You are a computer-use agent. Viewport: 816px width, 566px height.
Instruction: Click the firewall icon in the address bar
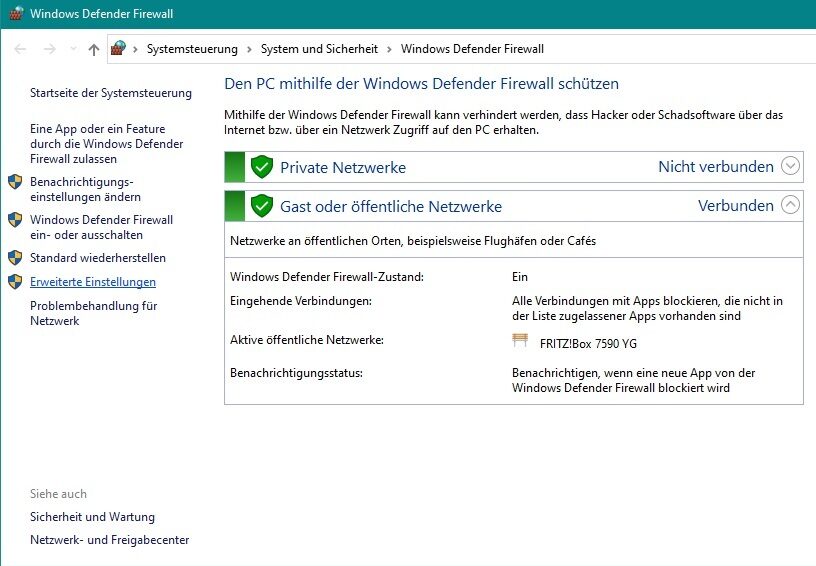118,49
